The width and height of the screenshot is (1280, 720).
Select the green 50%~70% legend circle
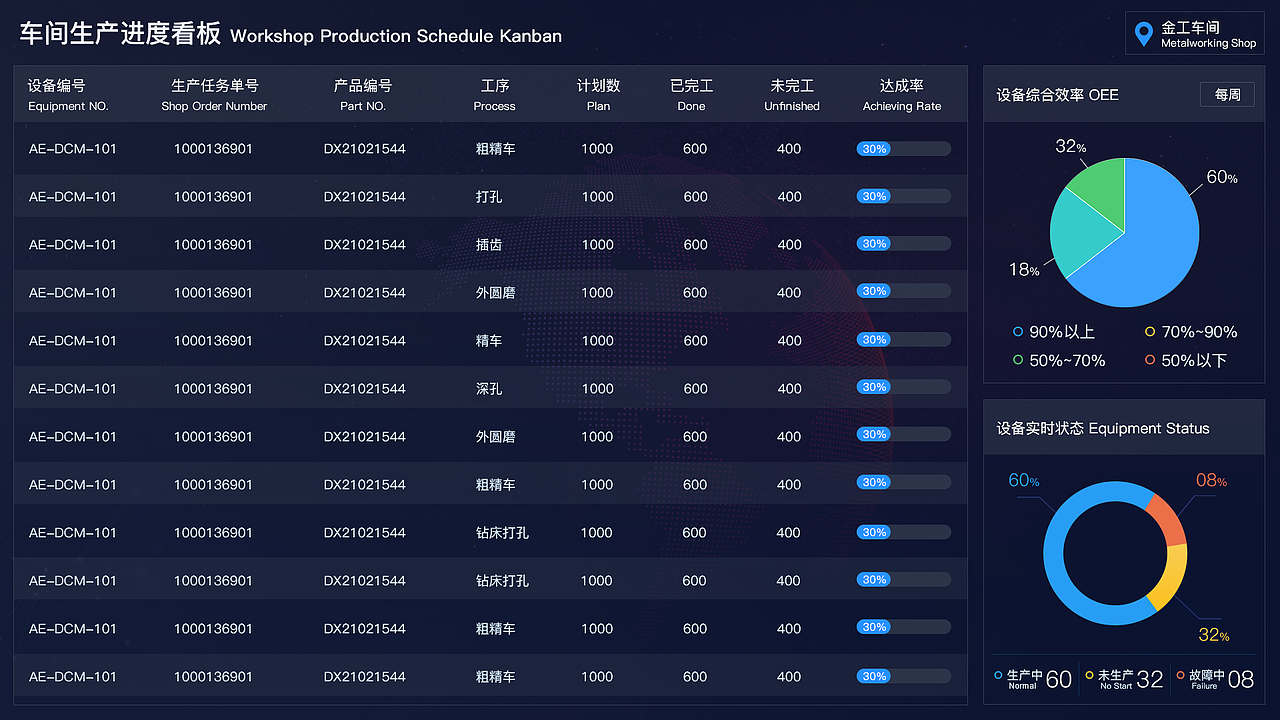point(1018,360)
